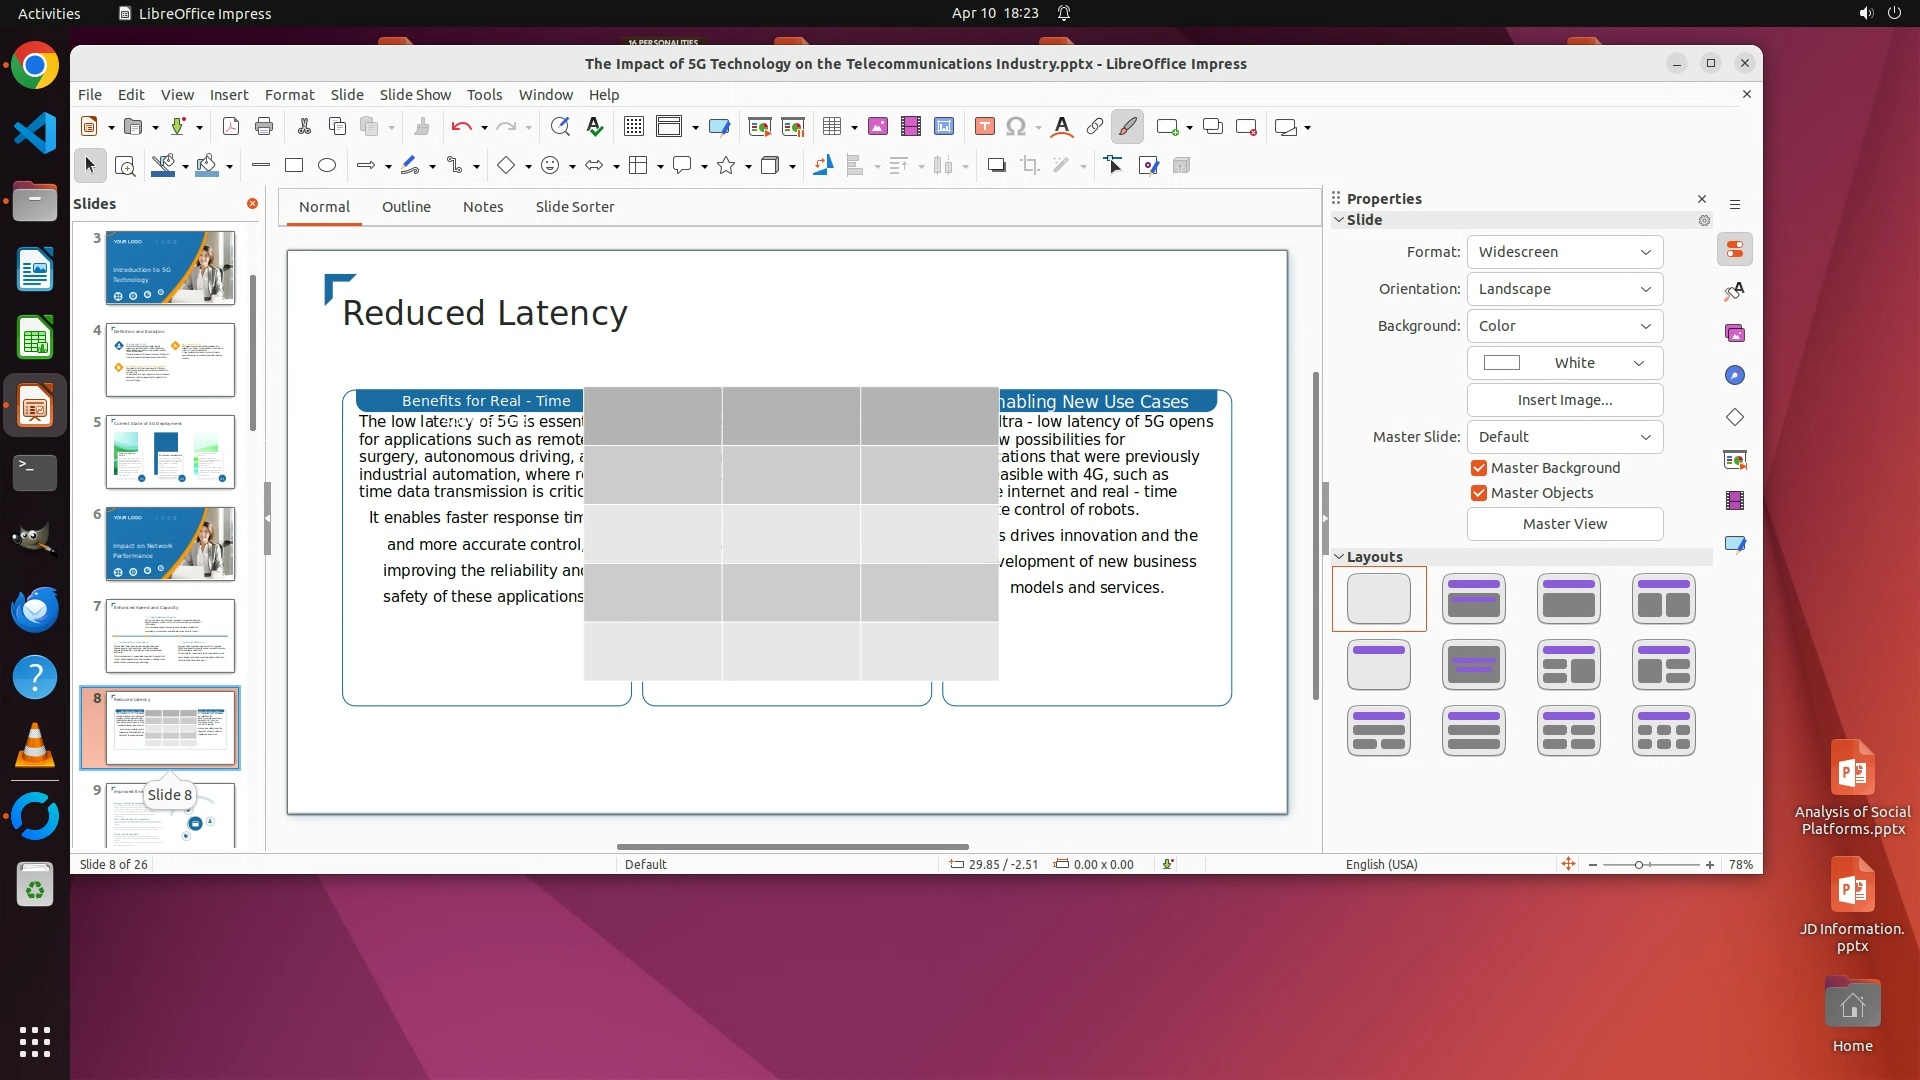1920x1080 pixels.
Task: Uncheck the Master Background checkbox
Action: click(1479, 468)
